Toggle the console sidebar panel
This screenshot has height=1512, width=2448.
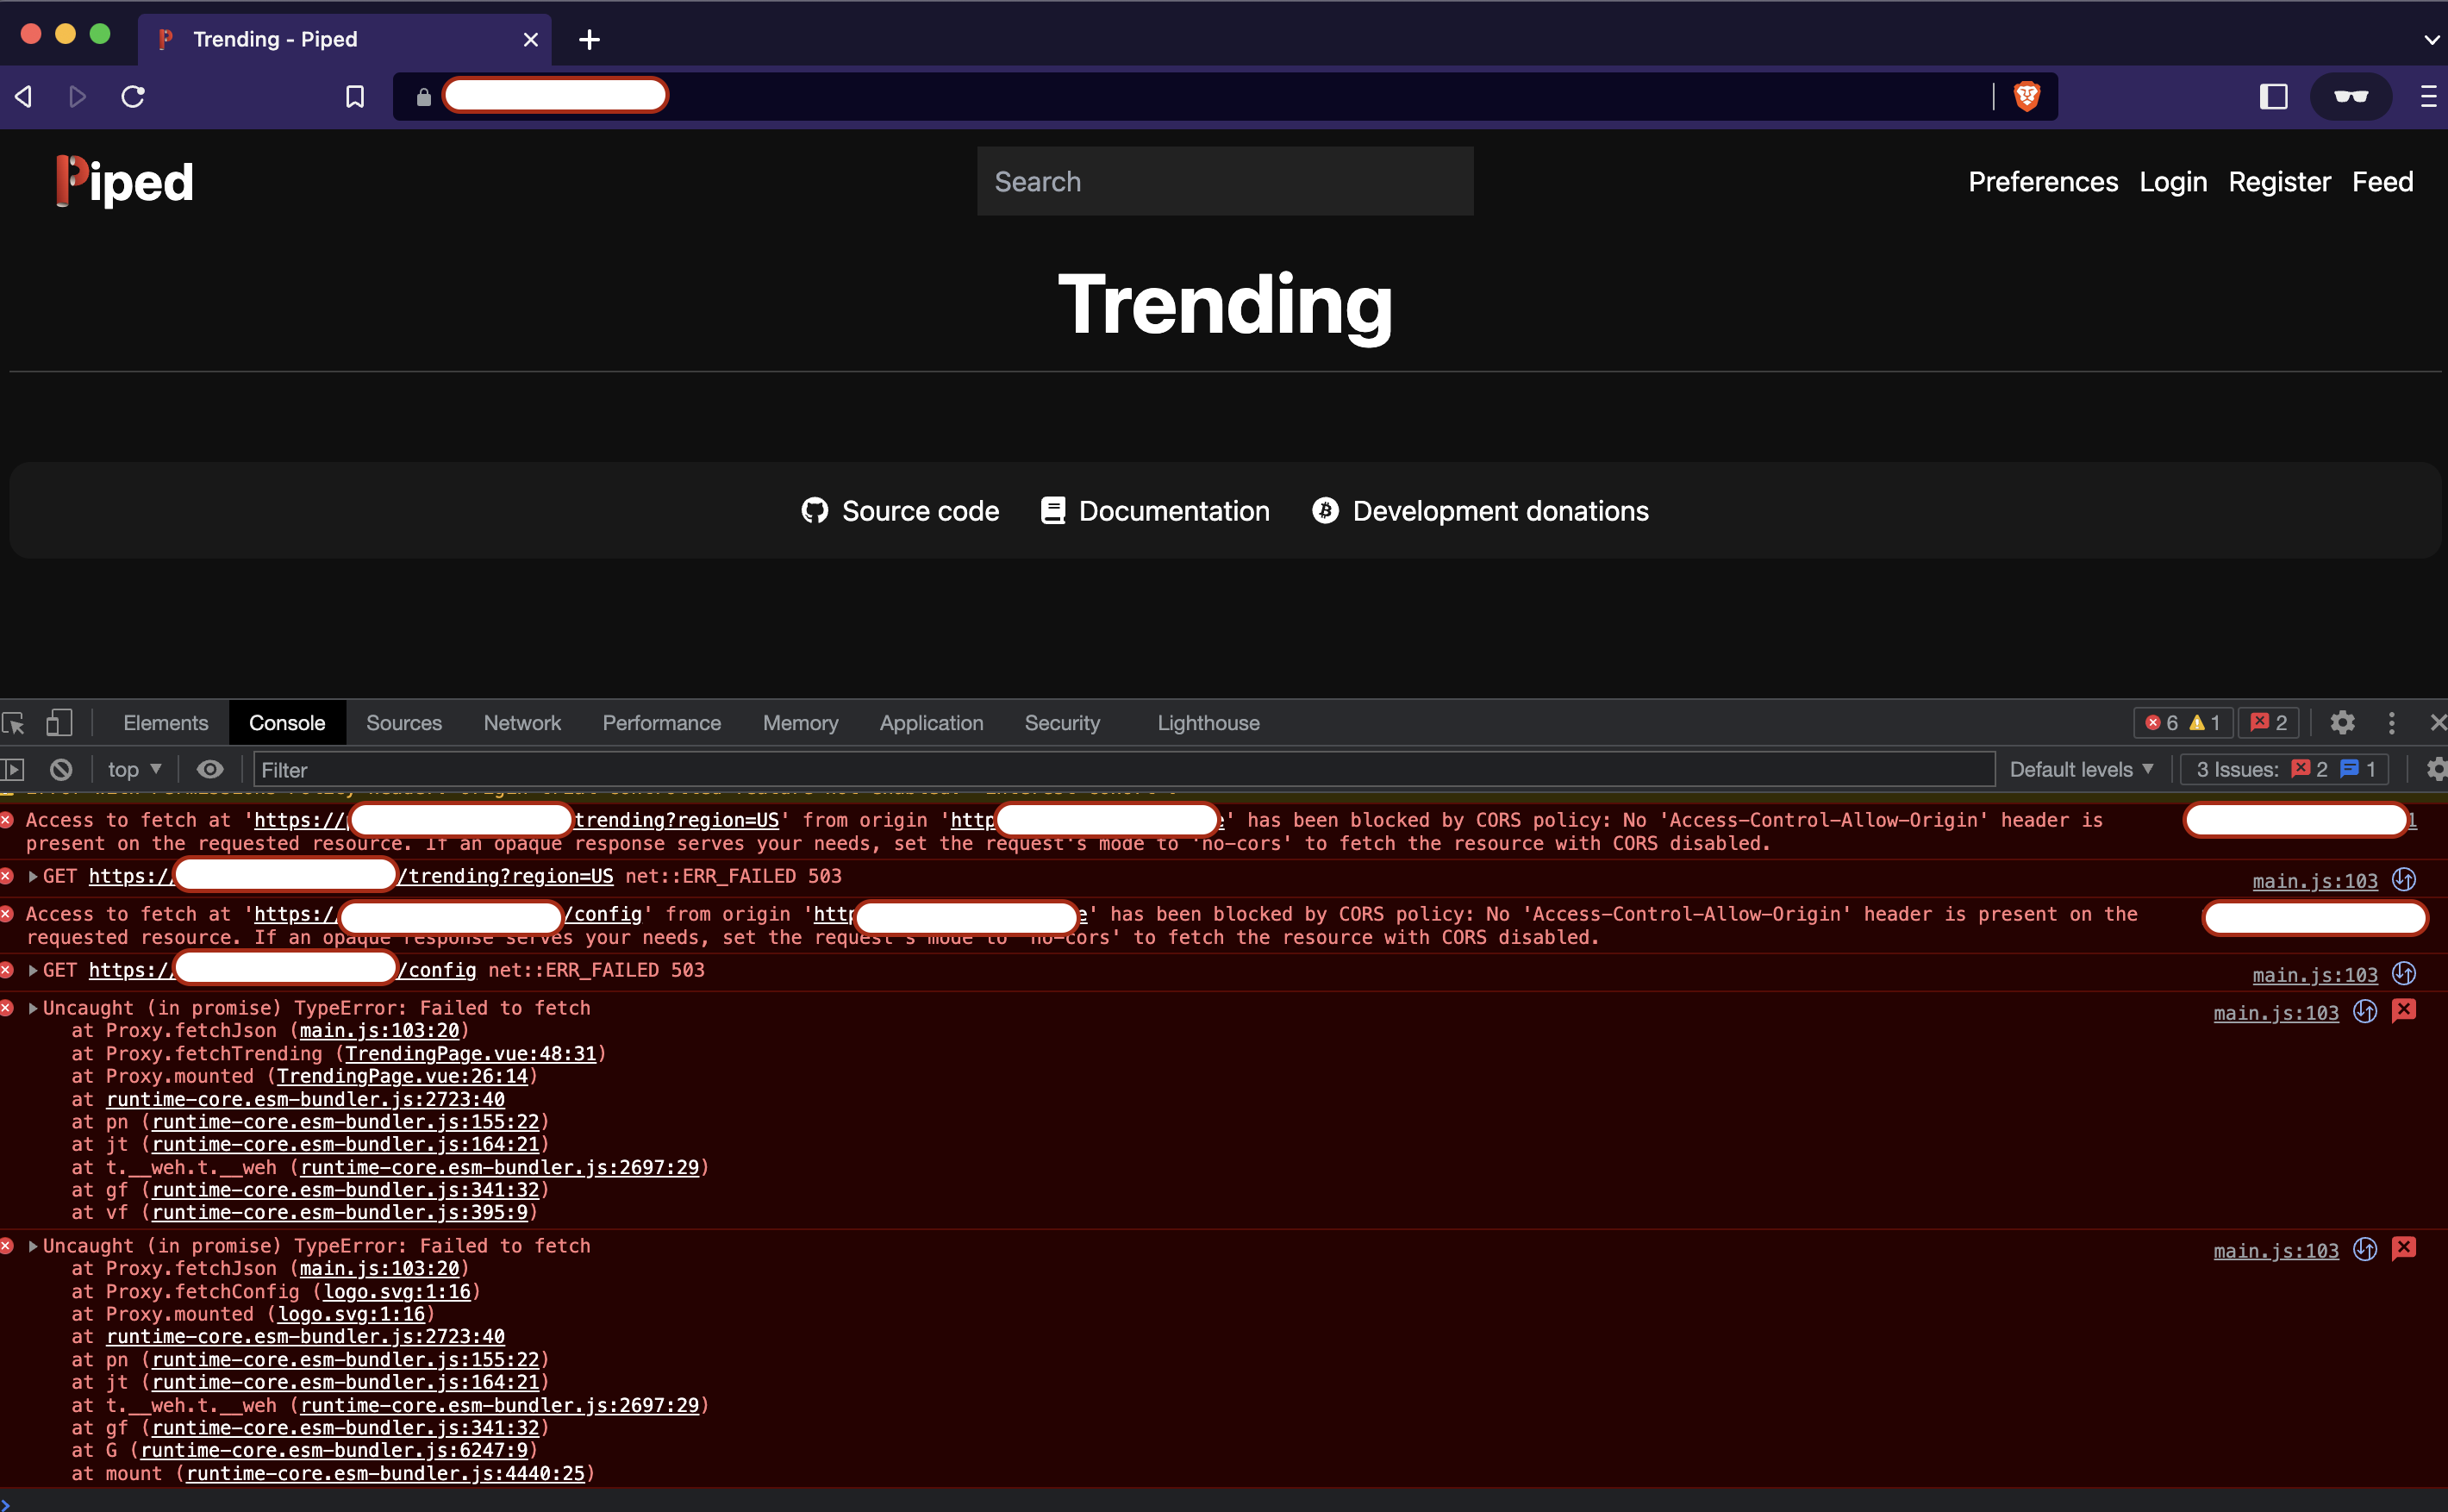click(14, 769)
